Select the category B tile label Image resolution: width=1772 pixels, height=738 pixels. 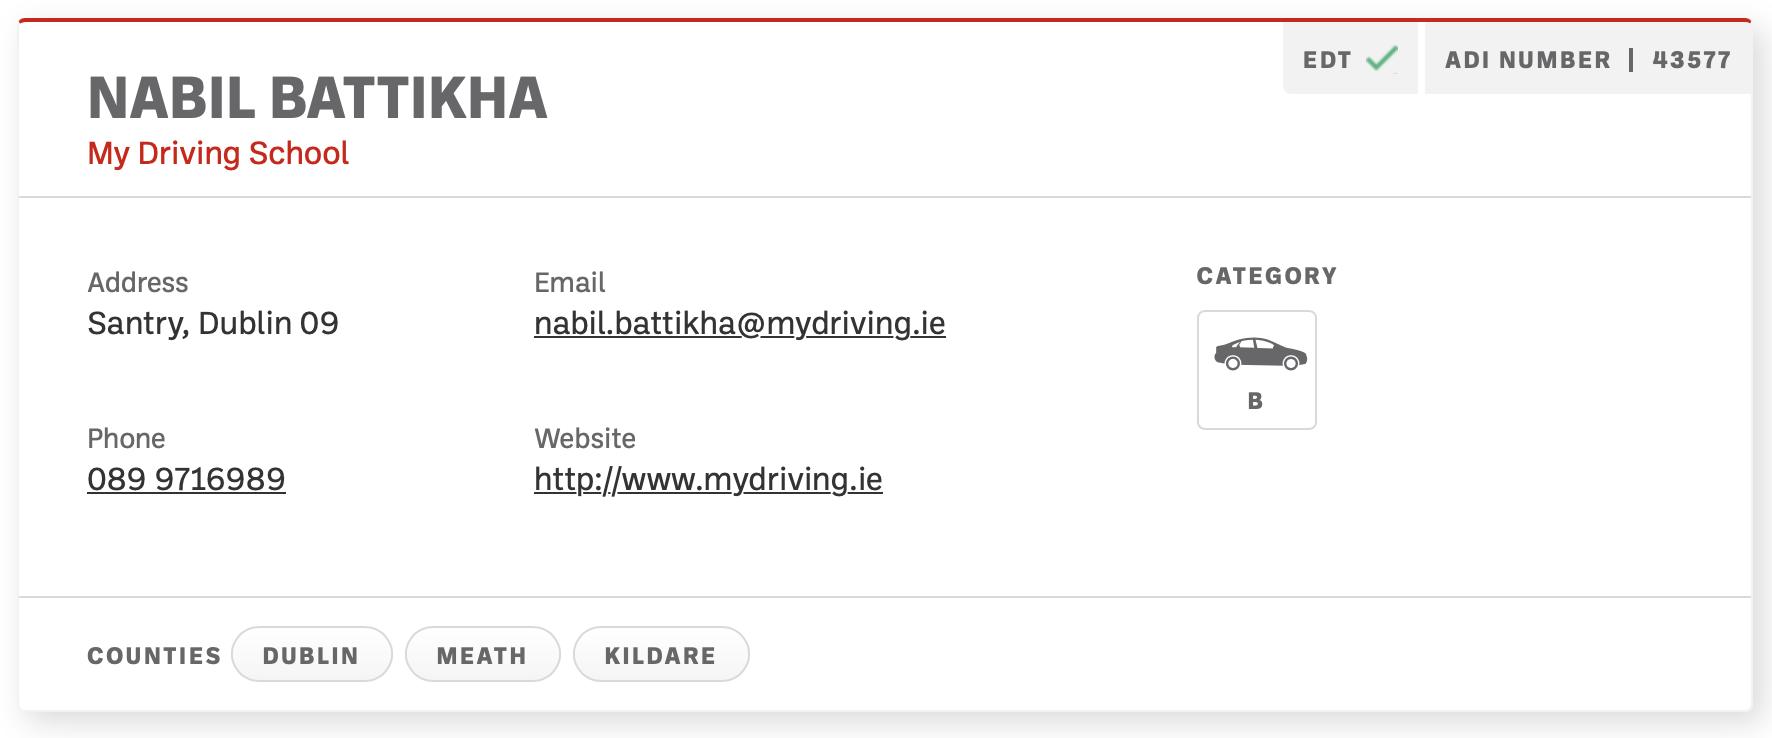[1255, 401]
